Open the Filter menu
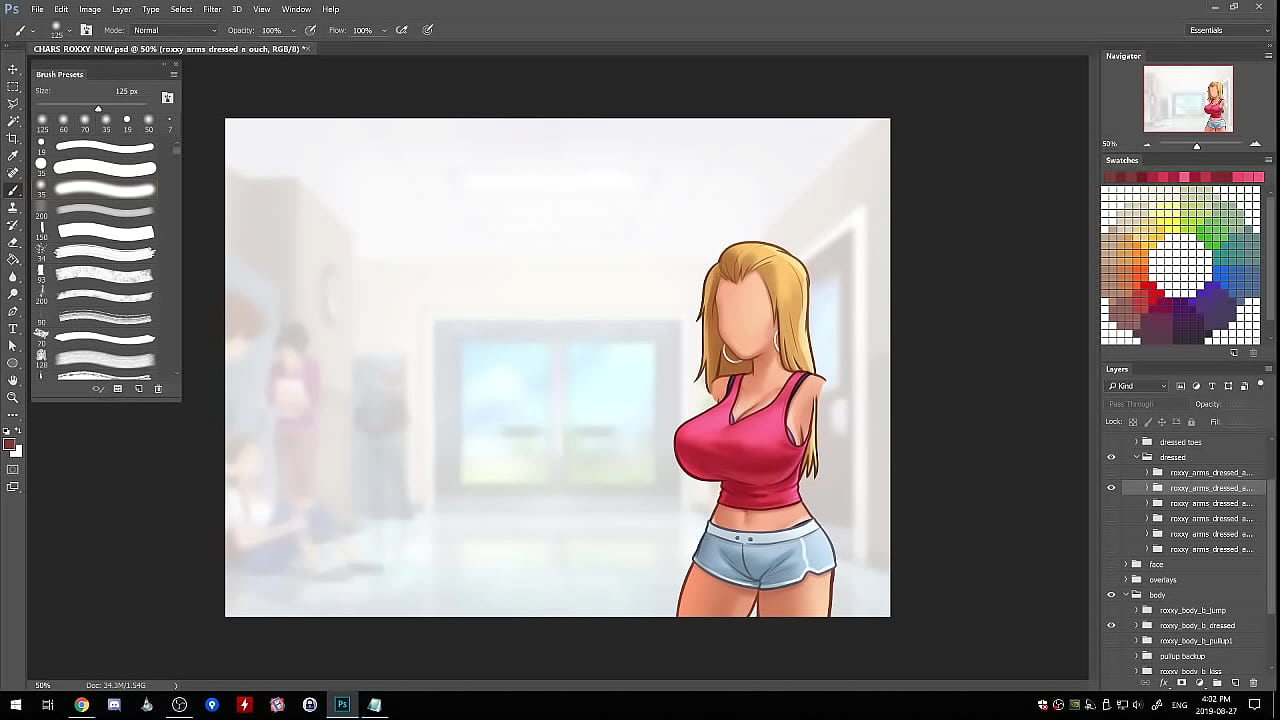The height and width of the screenshot is (720, 1280). (x=212, y=9)
